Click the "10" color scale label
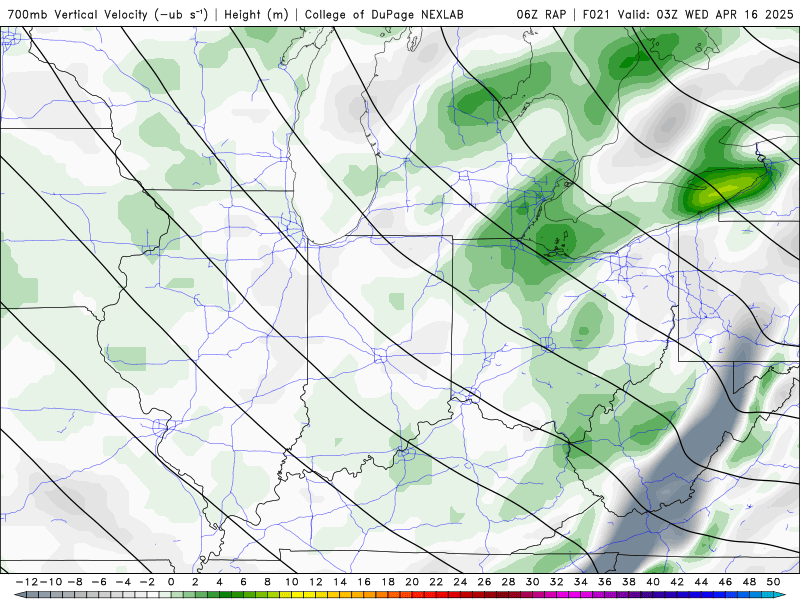800x600 pixels. tap(291, 582)
